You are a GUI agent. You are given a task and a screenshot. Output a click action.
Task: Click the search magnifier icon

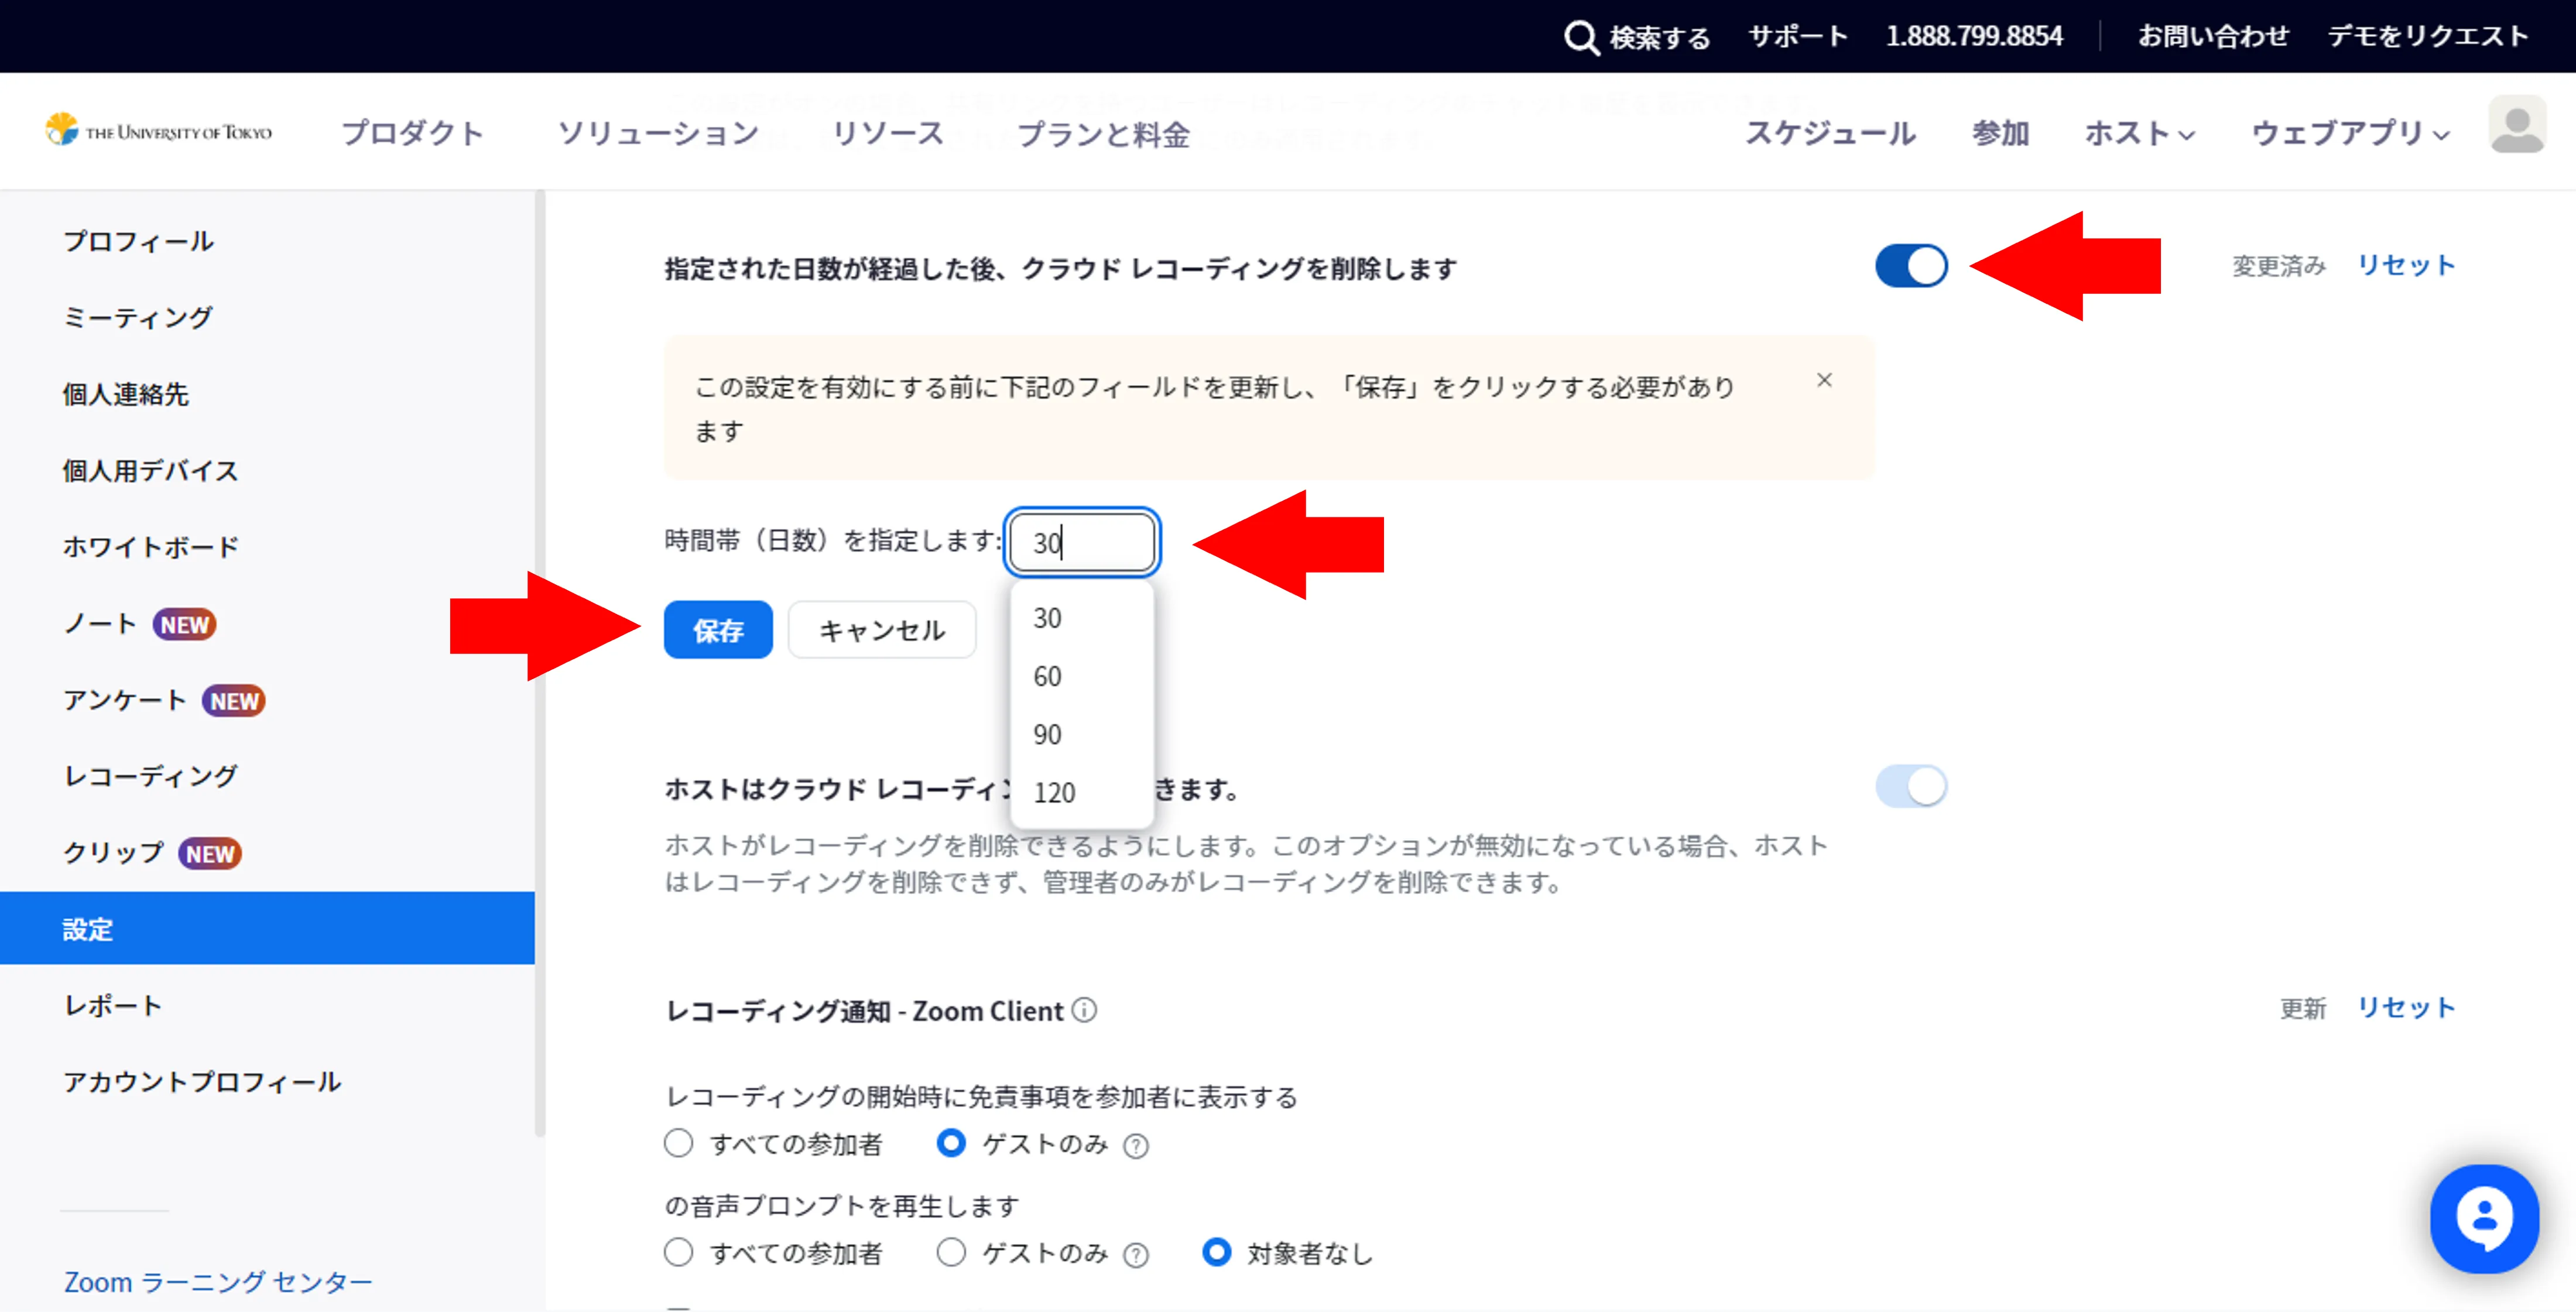pyautogui.click(x=1581, y=38)
